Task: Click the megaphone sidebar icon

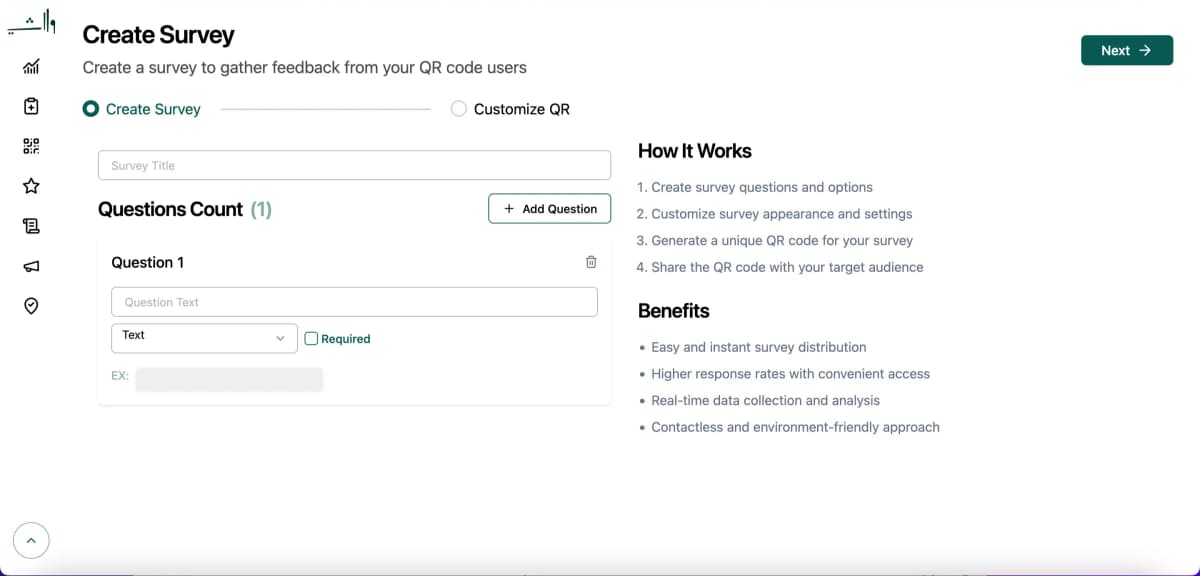Action: click(31, 266)
